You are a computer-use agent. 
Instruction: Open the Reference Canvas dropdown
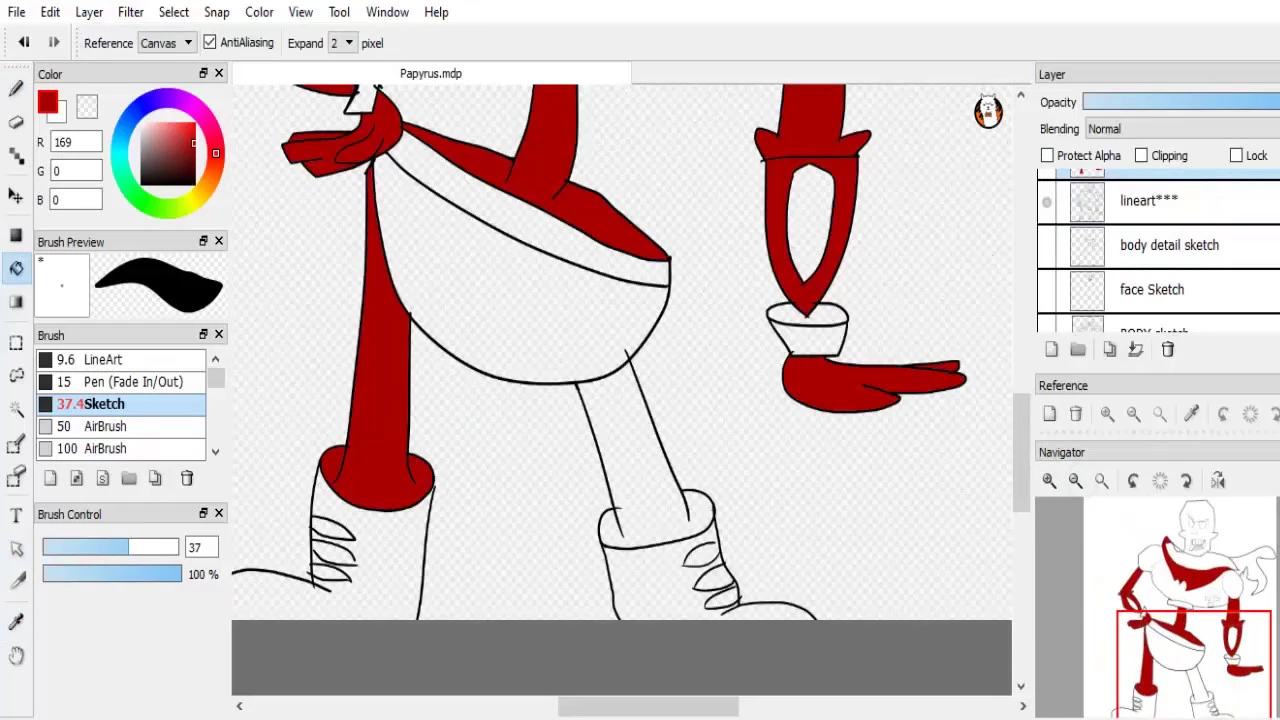pos(166,43)
